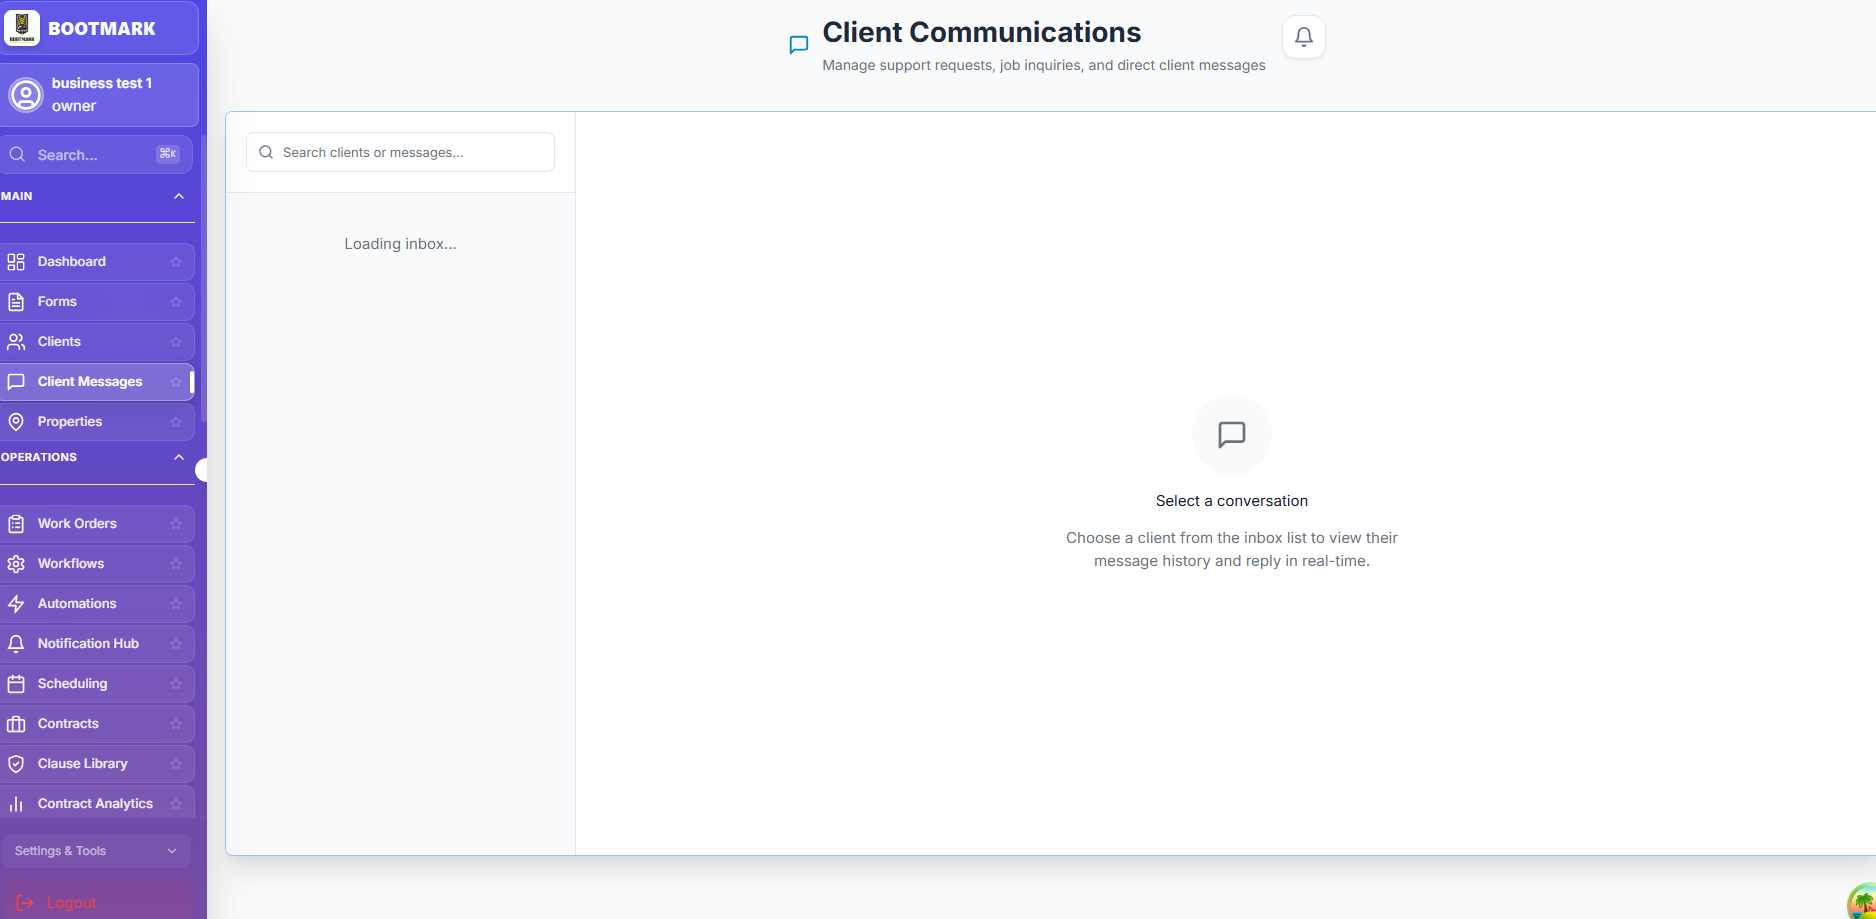Screen dimensions: 1876x919
Task: Click the Loading inbox... text
Action: (x=400, y=244)
